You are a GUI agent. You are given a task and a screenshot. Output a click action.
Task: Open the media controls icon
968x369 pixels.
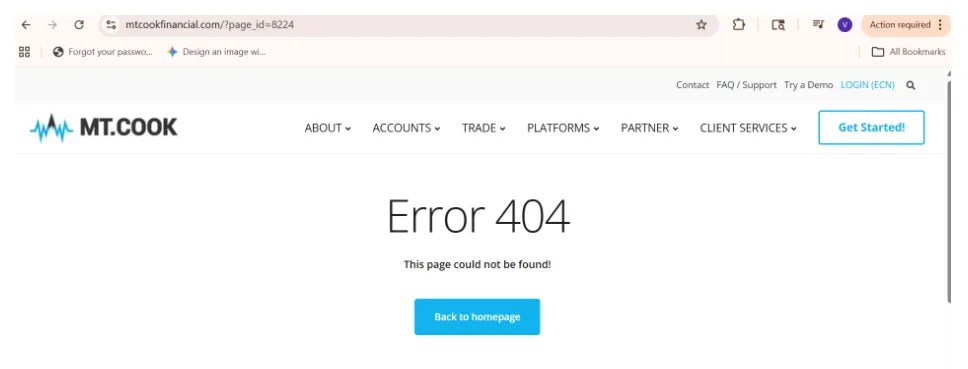coord(818,25)
